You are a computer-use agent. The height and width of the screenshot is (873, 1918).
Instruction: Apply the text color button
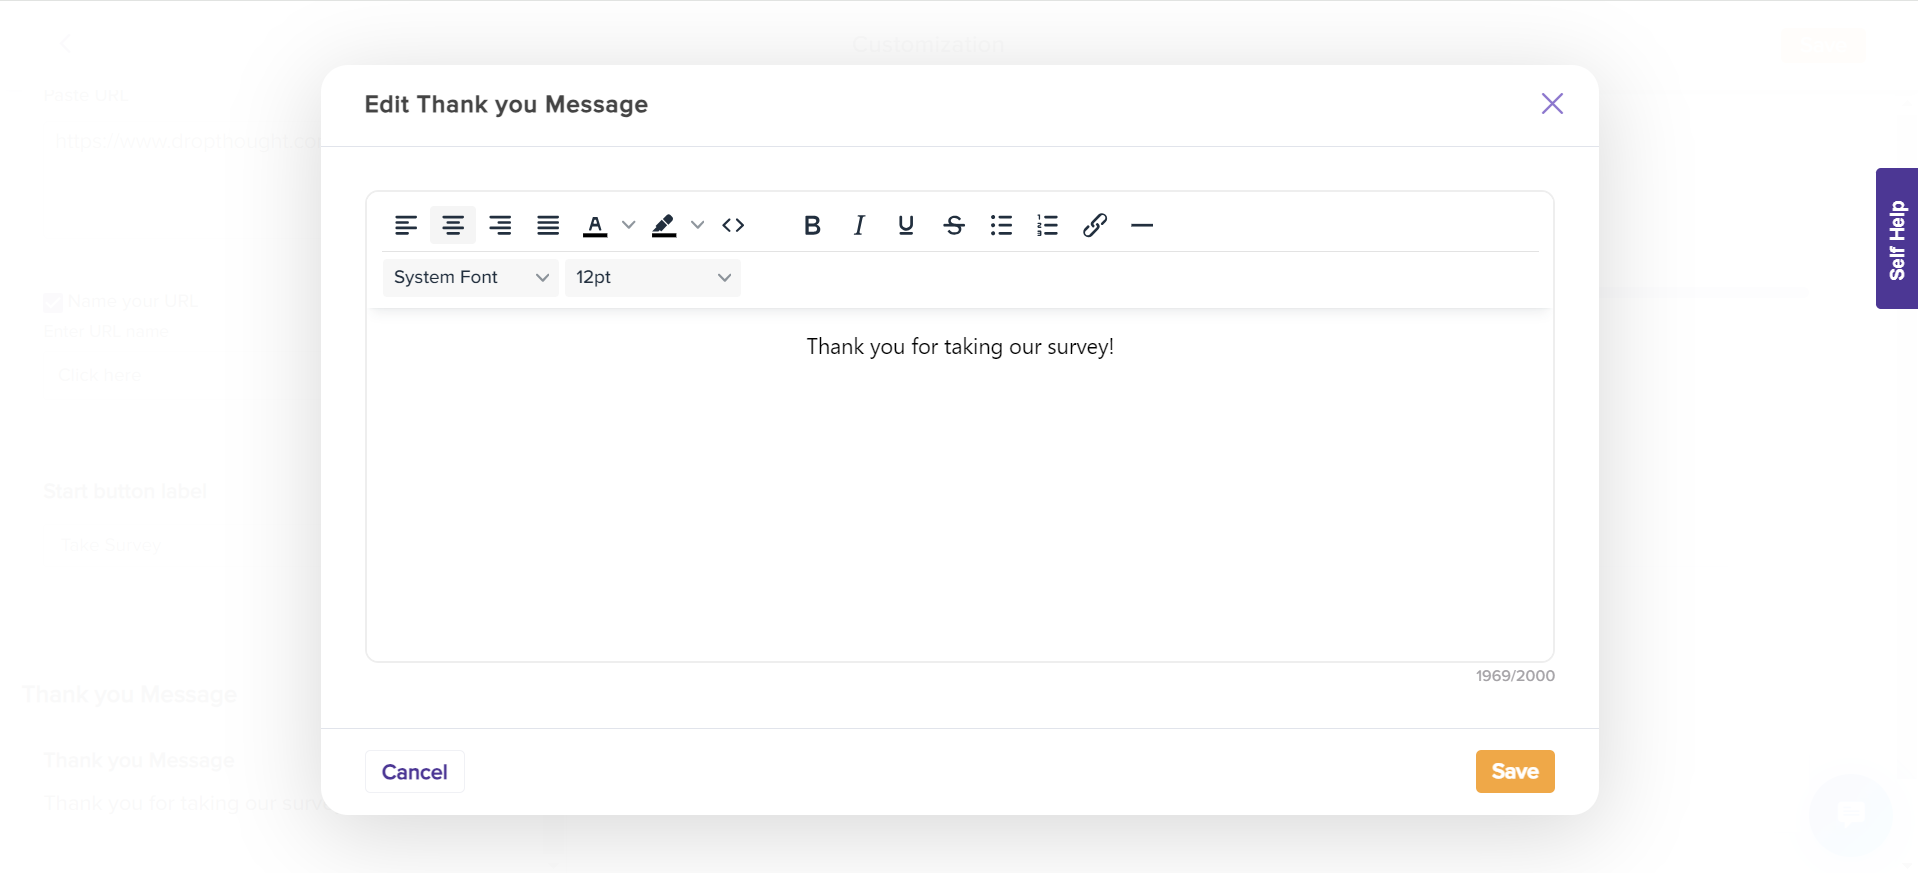point(595,226)
